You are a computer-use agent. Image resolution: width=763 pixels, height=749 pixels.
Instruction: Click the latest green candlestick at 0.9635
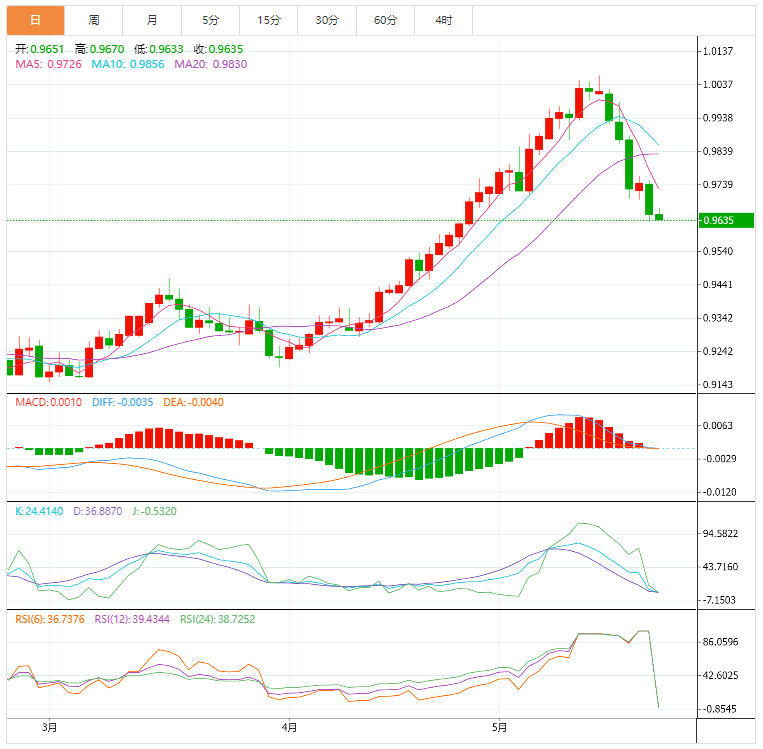pos(659,217)
